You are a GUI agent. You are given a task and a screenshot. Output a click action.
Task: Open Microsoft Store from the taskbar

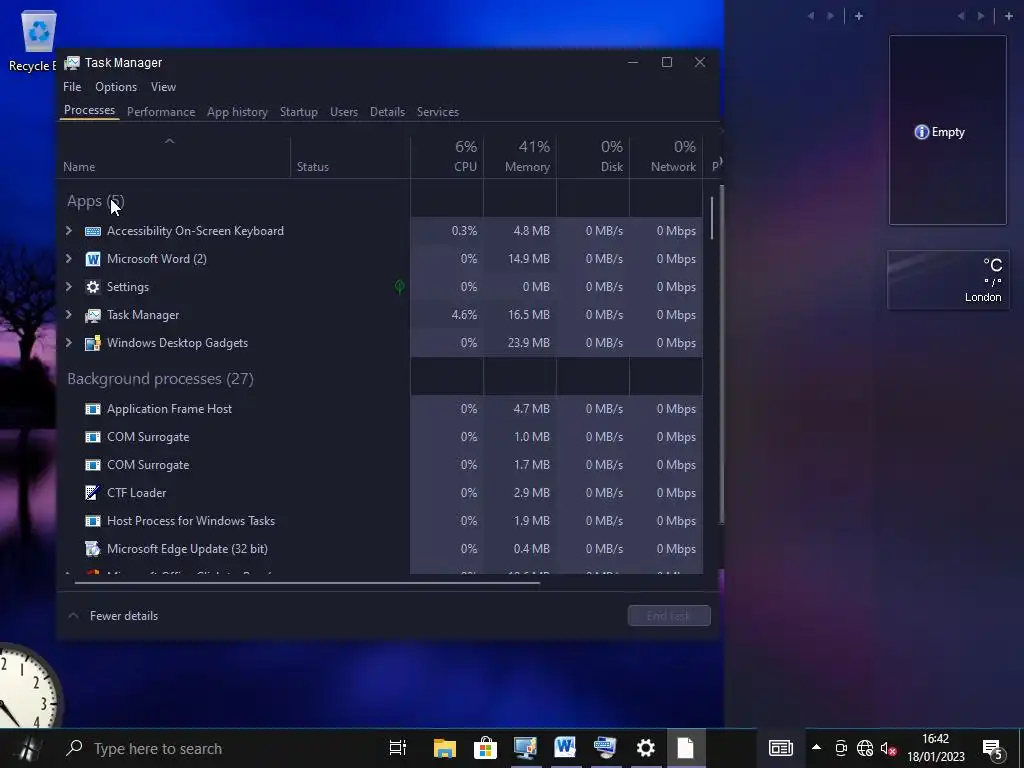pos(485,748)
